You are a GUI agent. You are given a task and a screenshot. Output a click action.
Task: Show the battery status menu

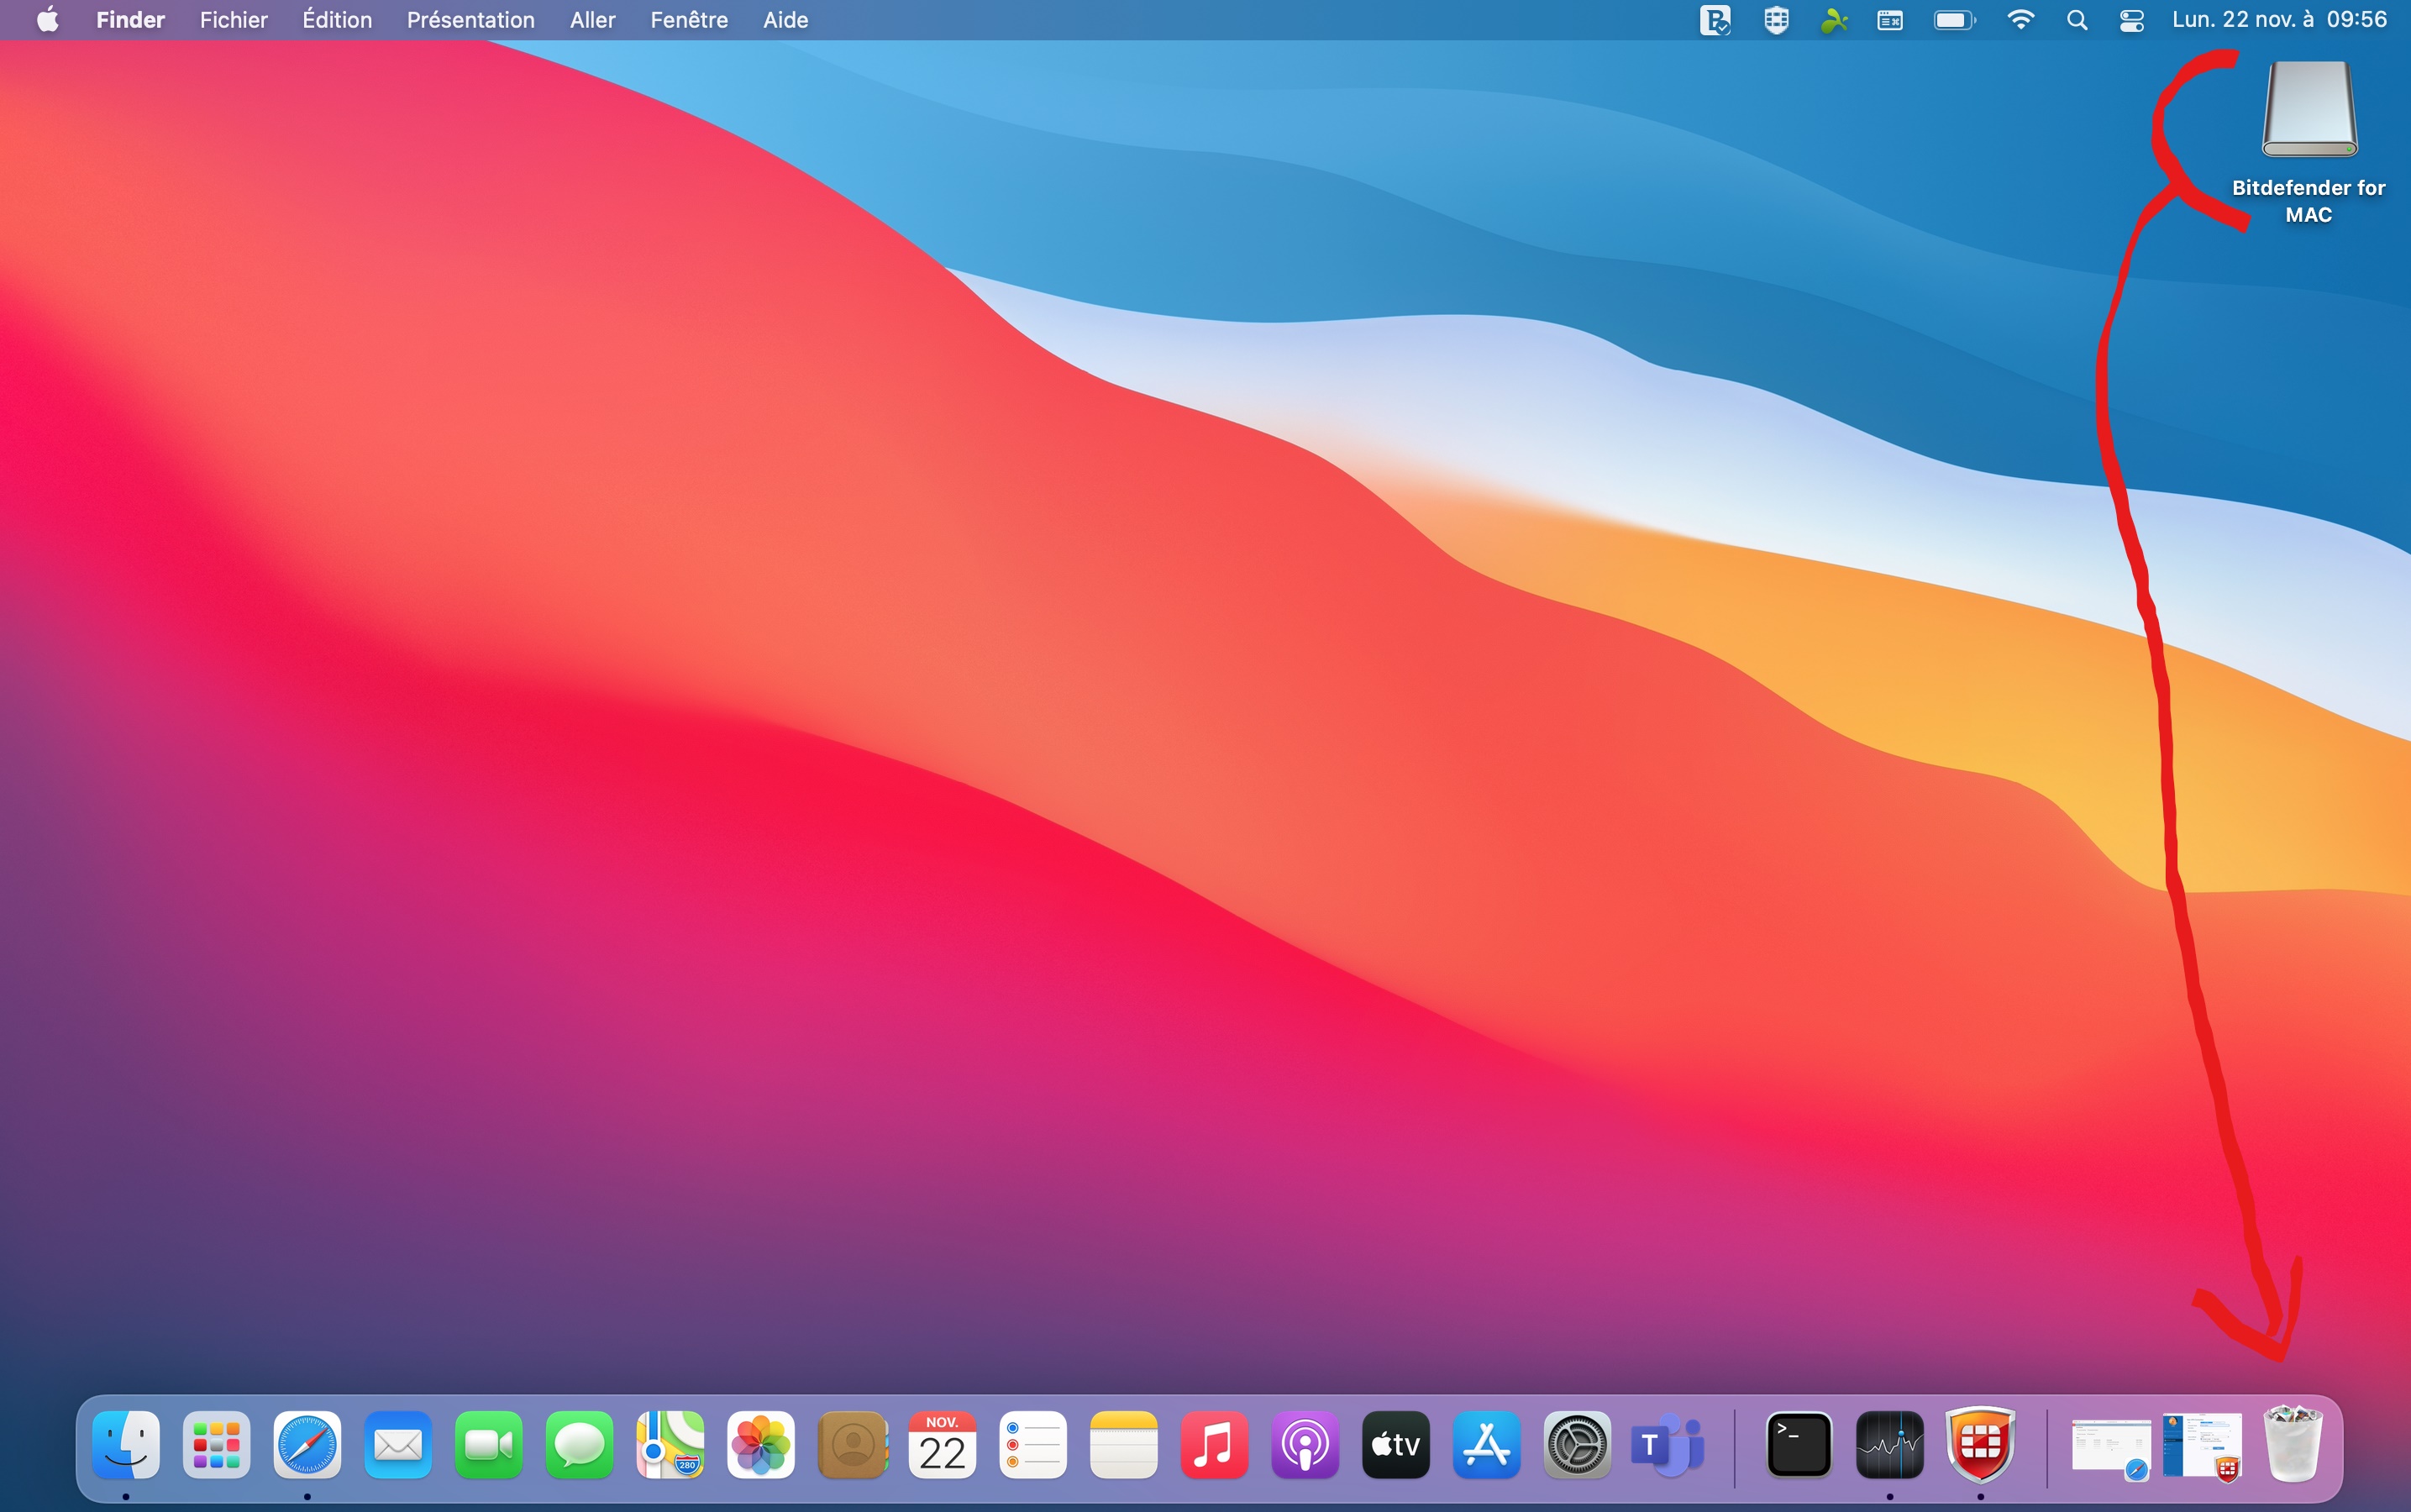tap(1953, 20)
